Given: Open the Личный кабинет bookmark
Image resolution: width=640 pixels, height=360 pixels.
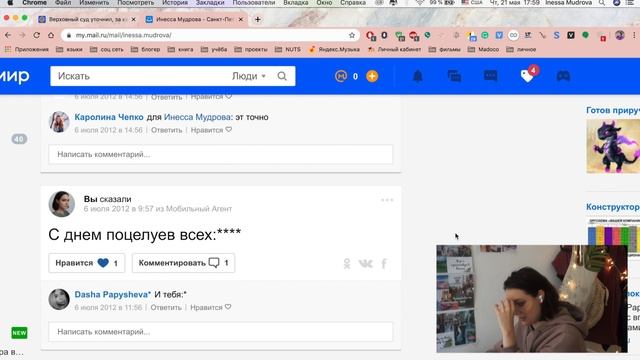Looking at the screenshot, I should tap(394, 49).
